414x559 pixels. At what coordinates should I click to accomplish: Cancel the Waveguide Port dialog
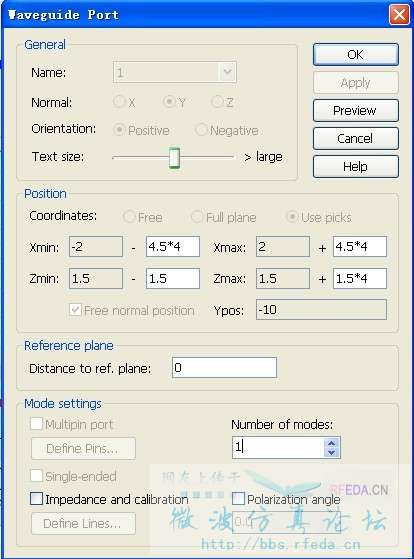point(356,138)
